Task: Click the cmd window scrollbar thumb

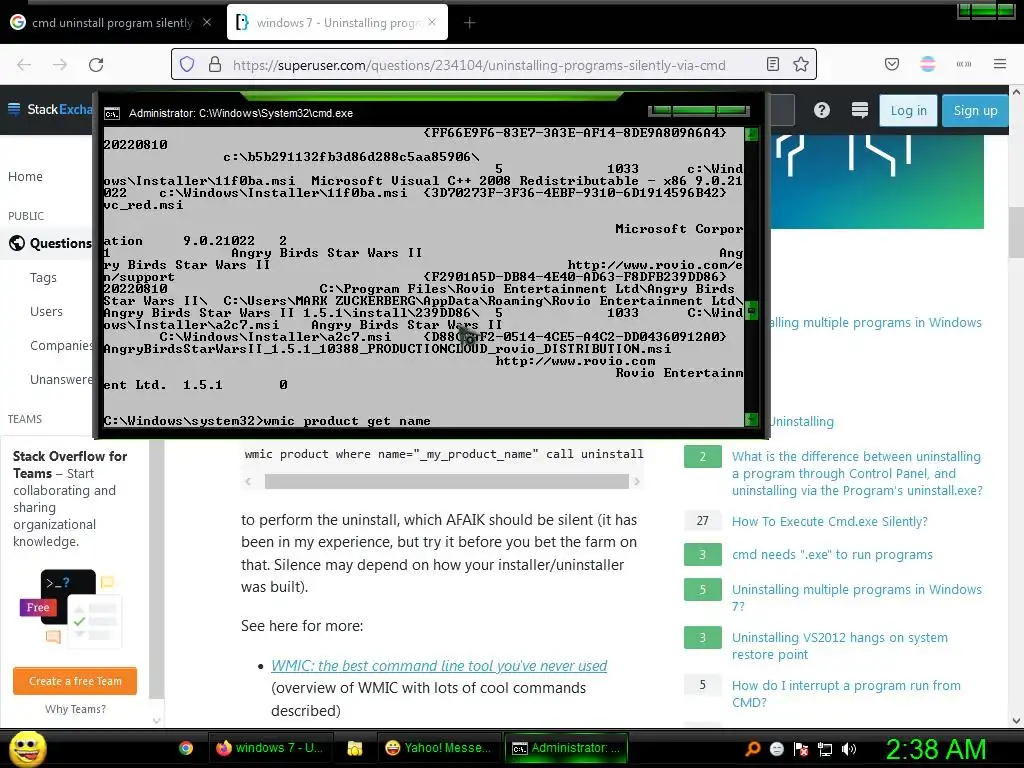Action: click(751, 310)
